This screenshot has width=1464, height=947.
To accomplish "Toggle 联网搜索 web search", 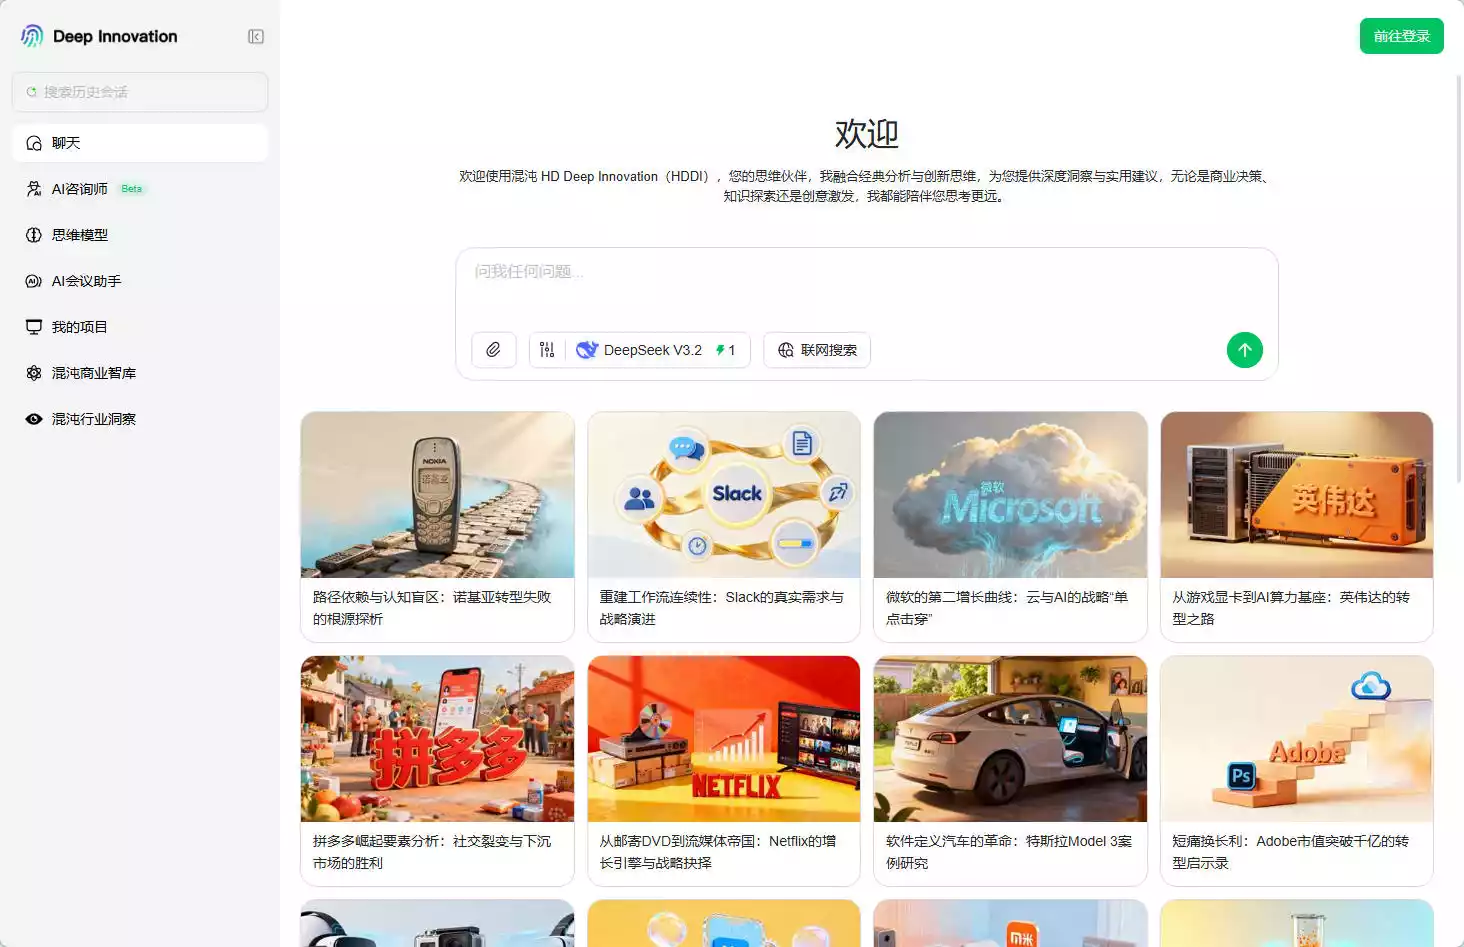I will coord(817,350).
